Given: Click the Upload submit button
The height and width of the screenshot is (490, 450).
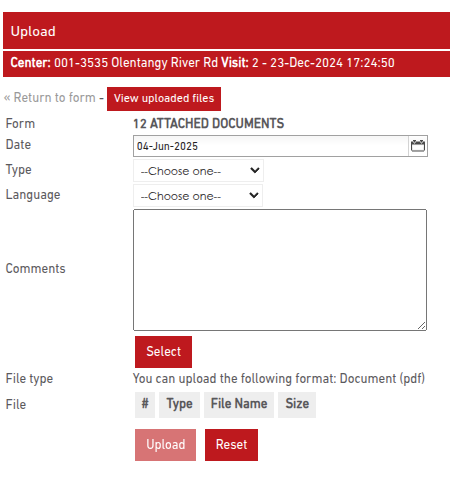Looking at the screenshot, I should [165, 445].
